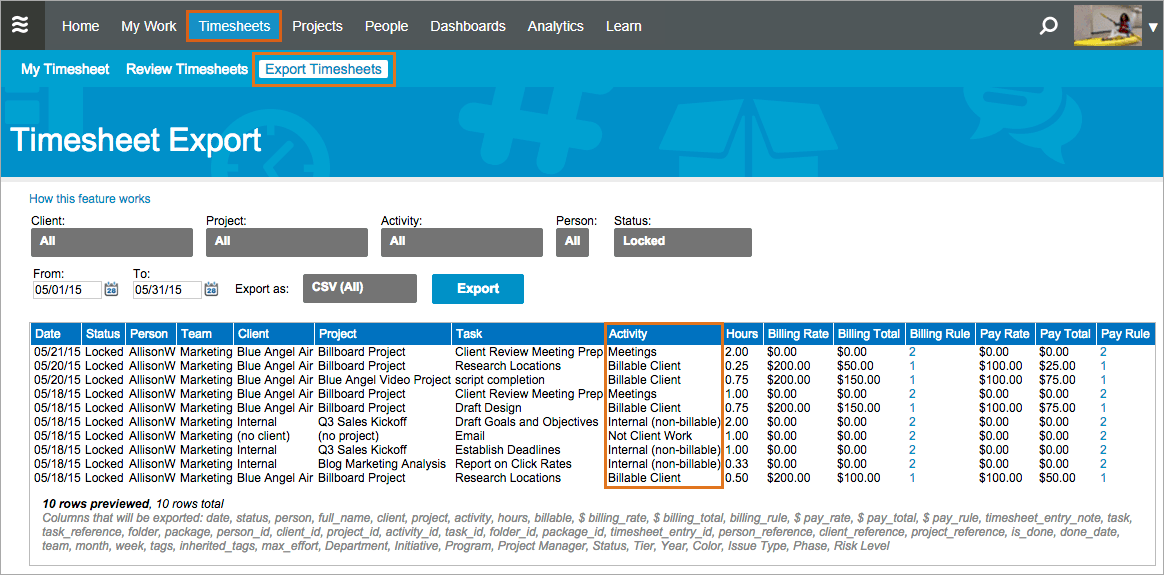The width and height of the screenshot is (1164, 575).
Task: Open the search magnifier icon
Action: [x=1048, y=26]
